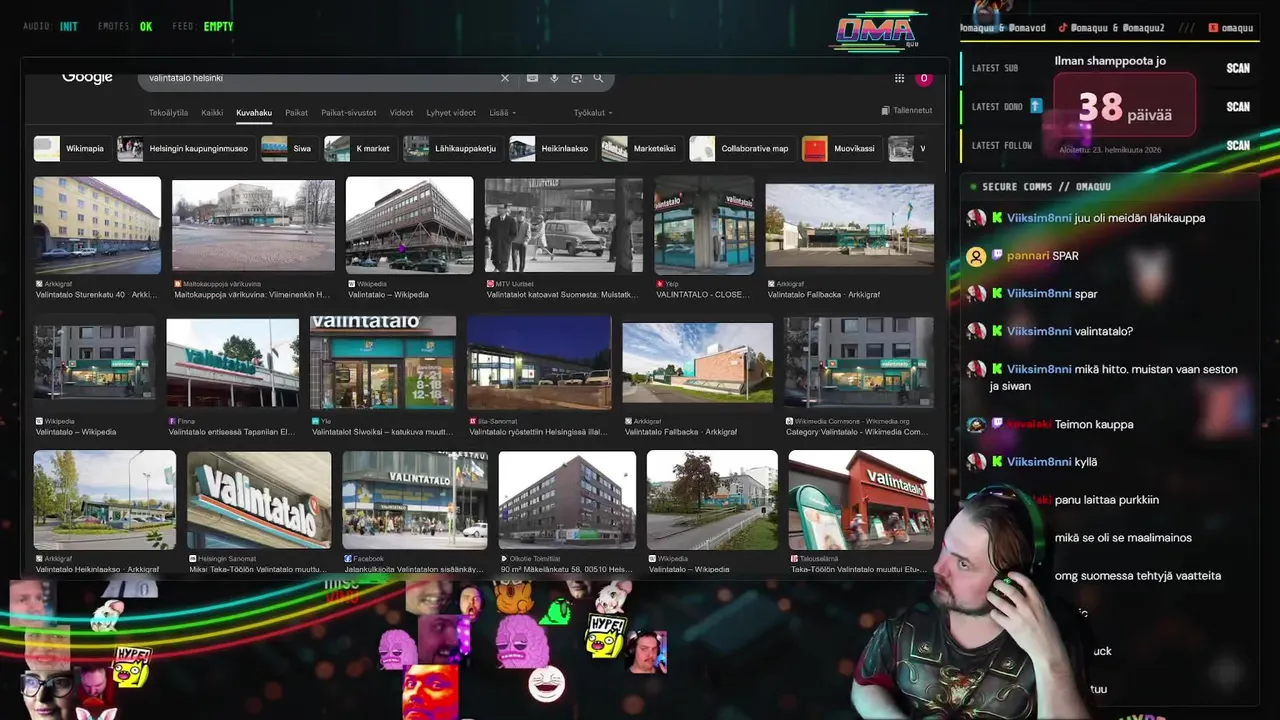Open Maitokauppoja värikuvina image thumbnail

253,225
